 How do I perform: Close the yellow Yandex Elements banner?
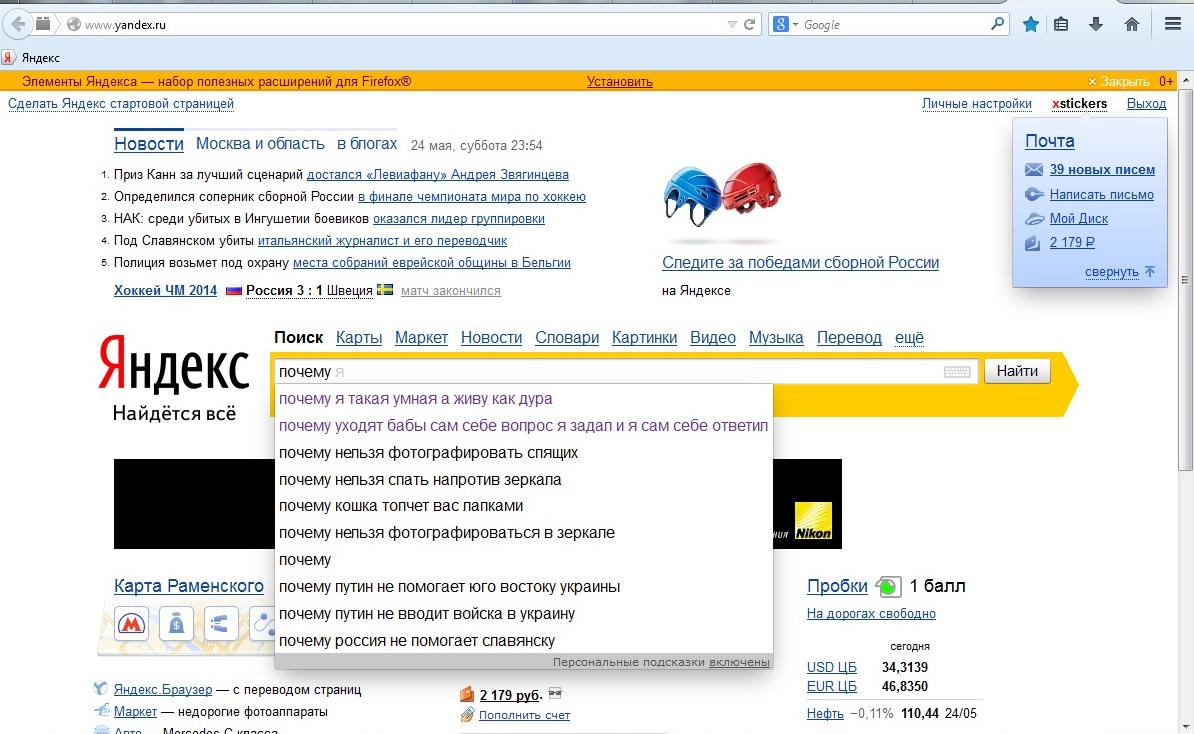1119,81
